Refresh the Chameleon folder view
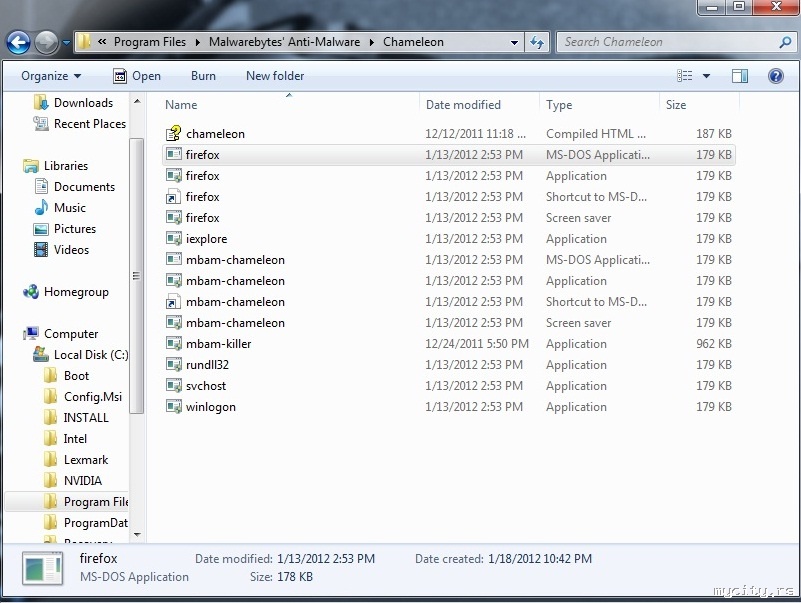801x603 pixels. [x=537, y=42]
